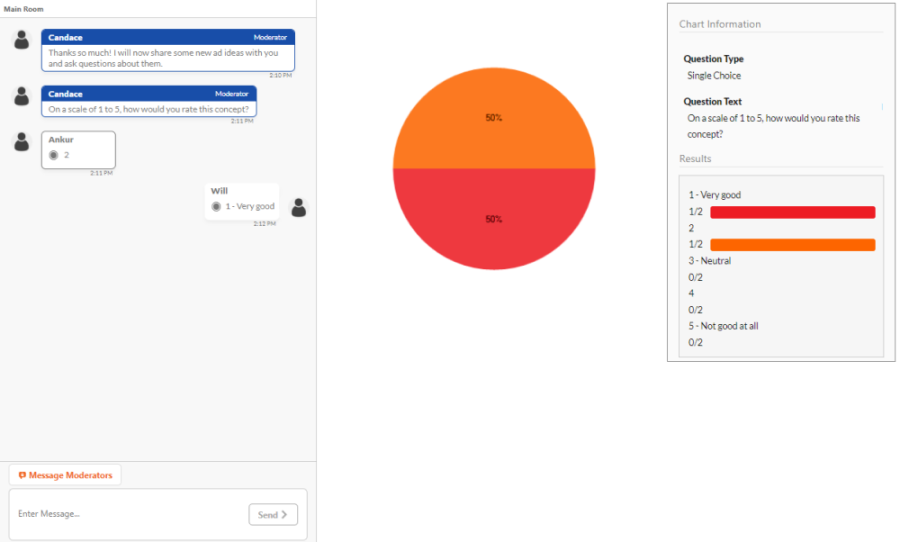Click the Send button arrow icon
The height and width of the screenshot is (542, 900).
(x=284, y=514)
